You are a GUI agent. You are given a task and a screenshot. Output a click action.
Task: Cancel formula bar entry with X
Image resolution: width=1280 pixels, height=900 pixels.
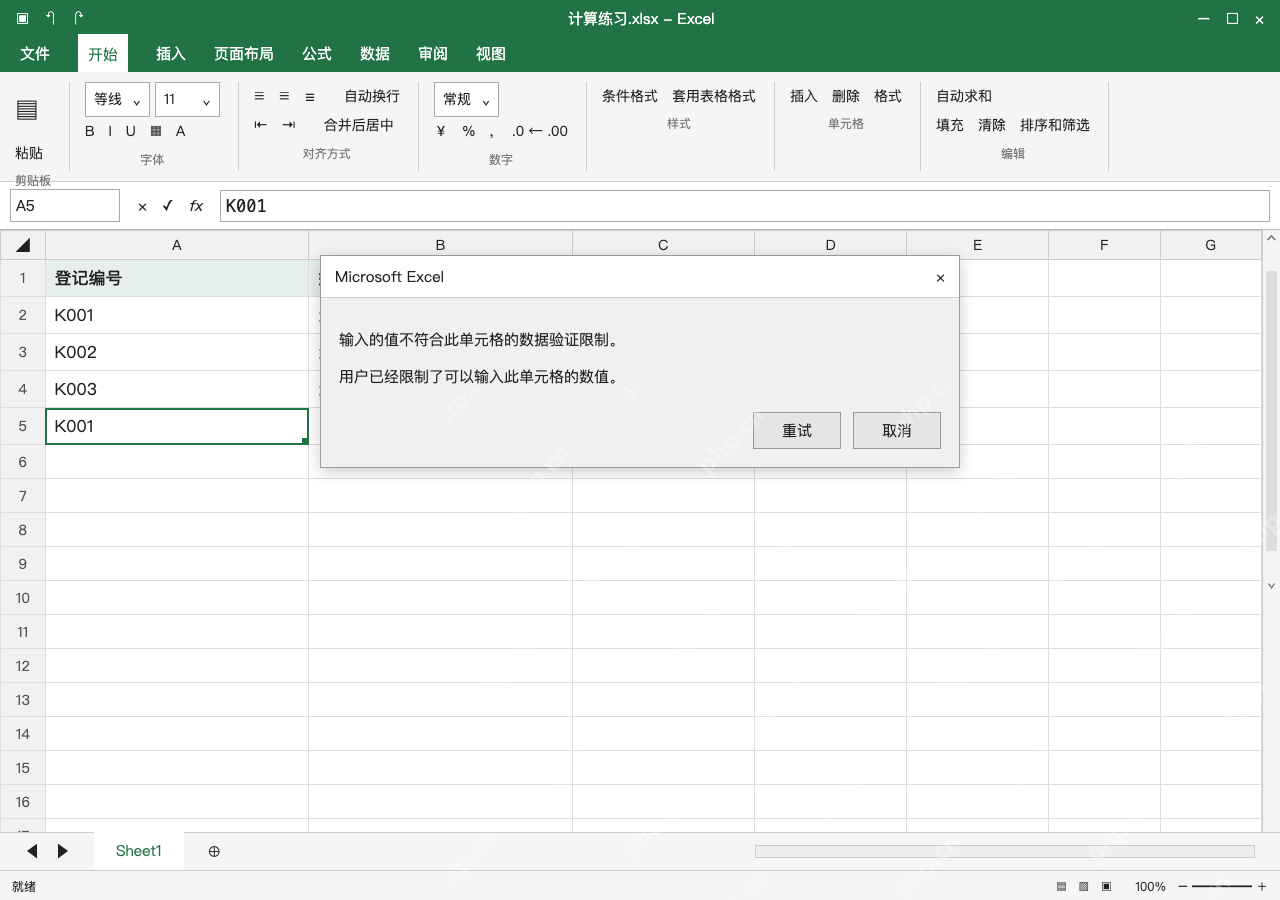(142, 206)
